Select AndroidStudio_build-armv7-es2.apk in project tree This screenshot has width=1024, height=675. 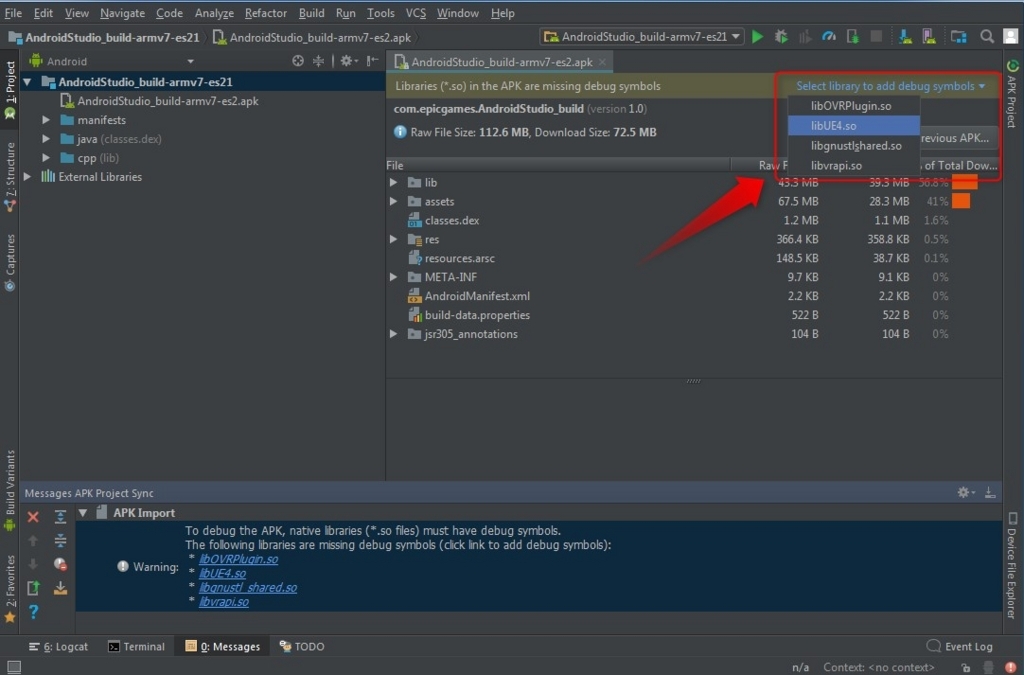(x=167, y=101)
